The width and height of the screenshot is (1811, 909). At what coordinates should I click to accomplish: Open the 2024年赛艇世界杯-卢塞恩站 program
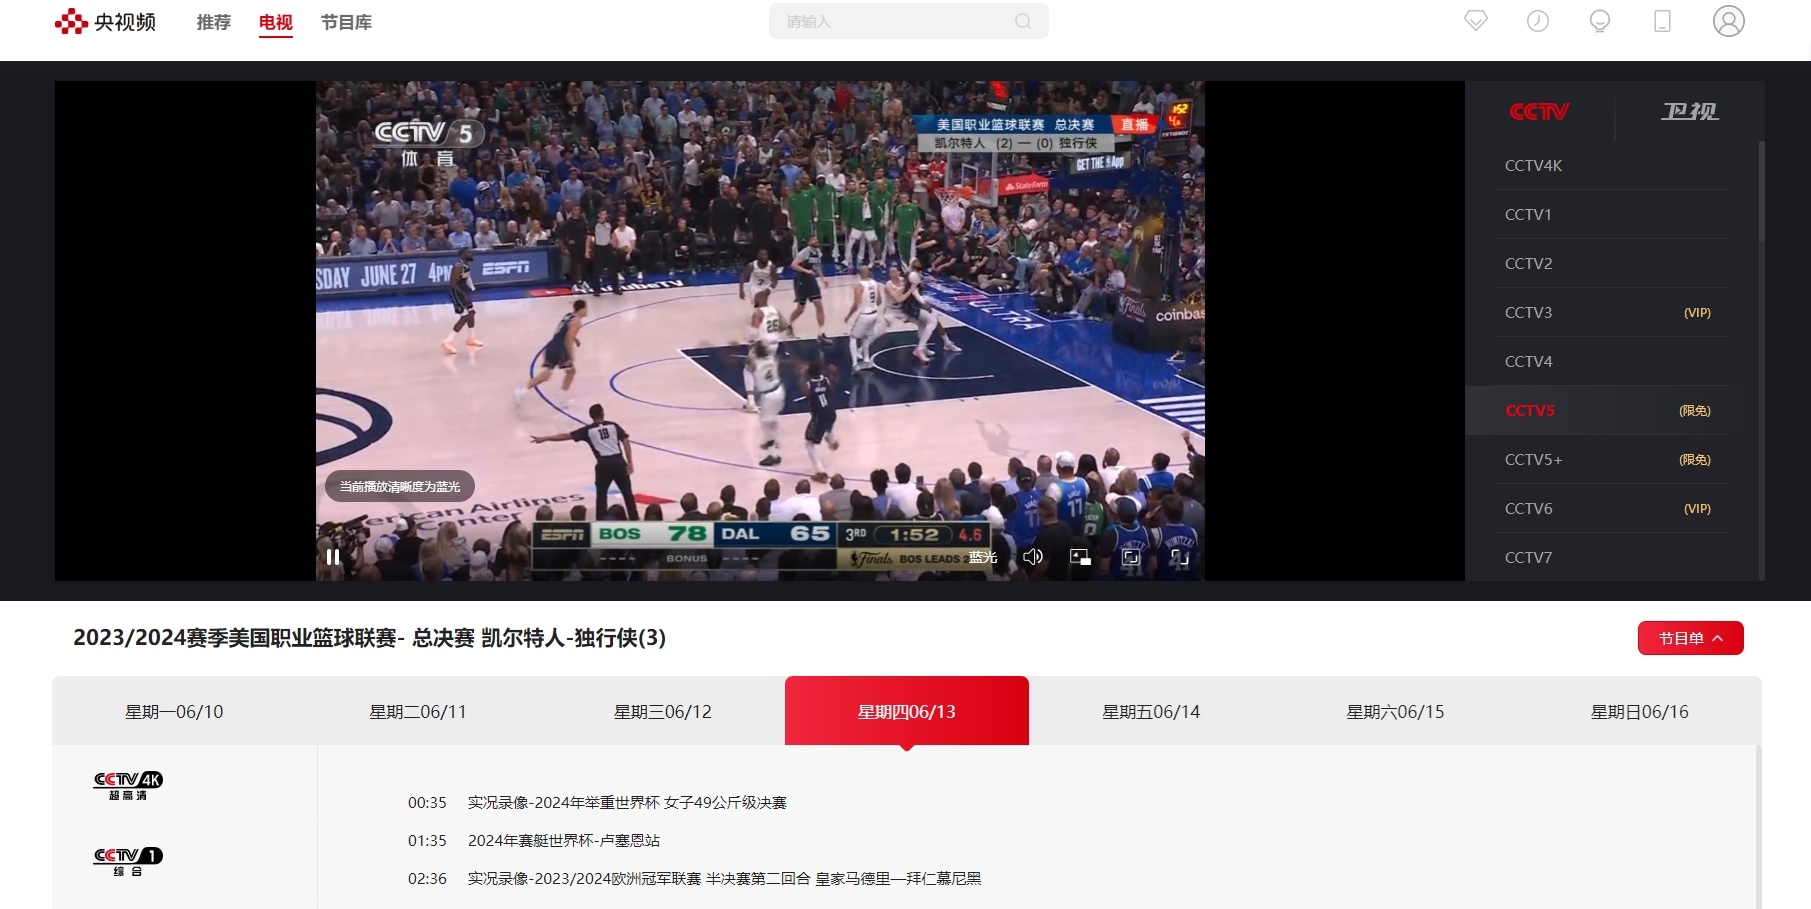(564, 840)
